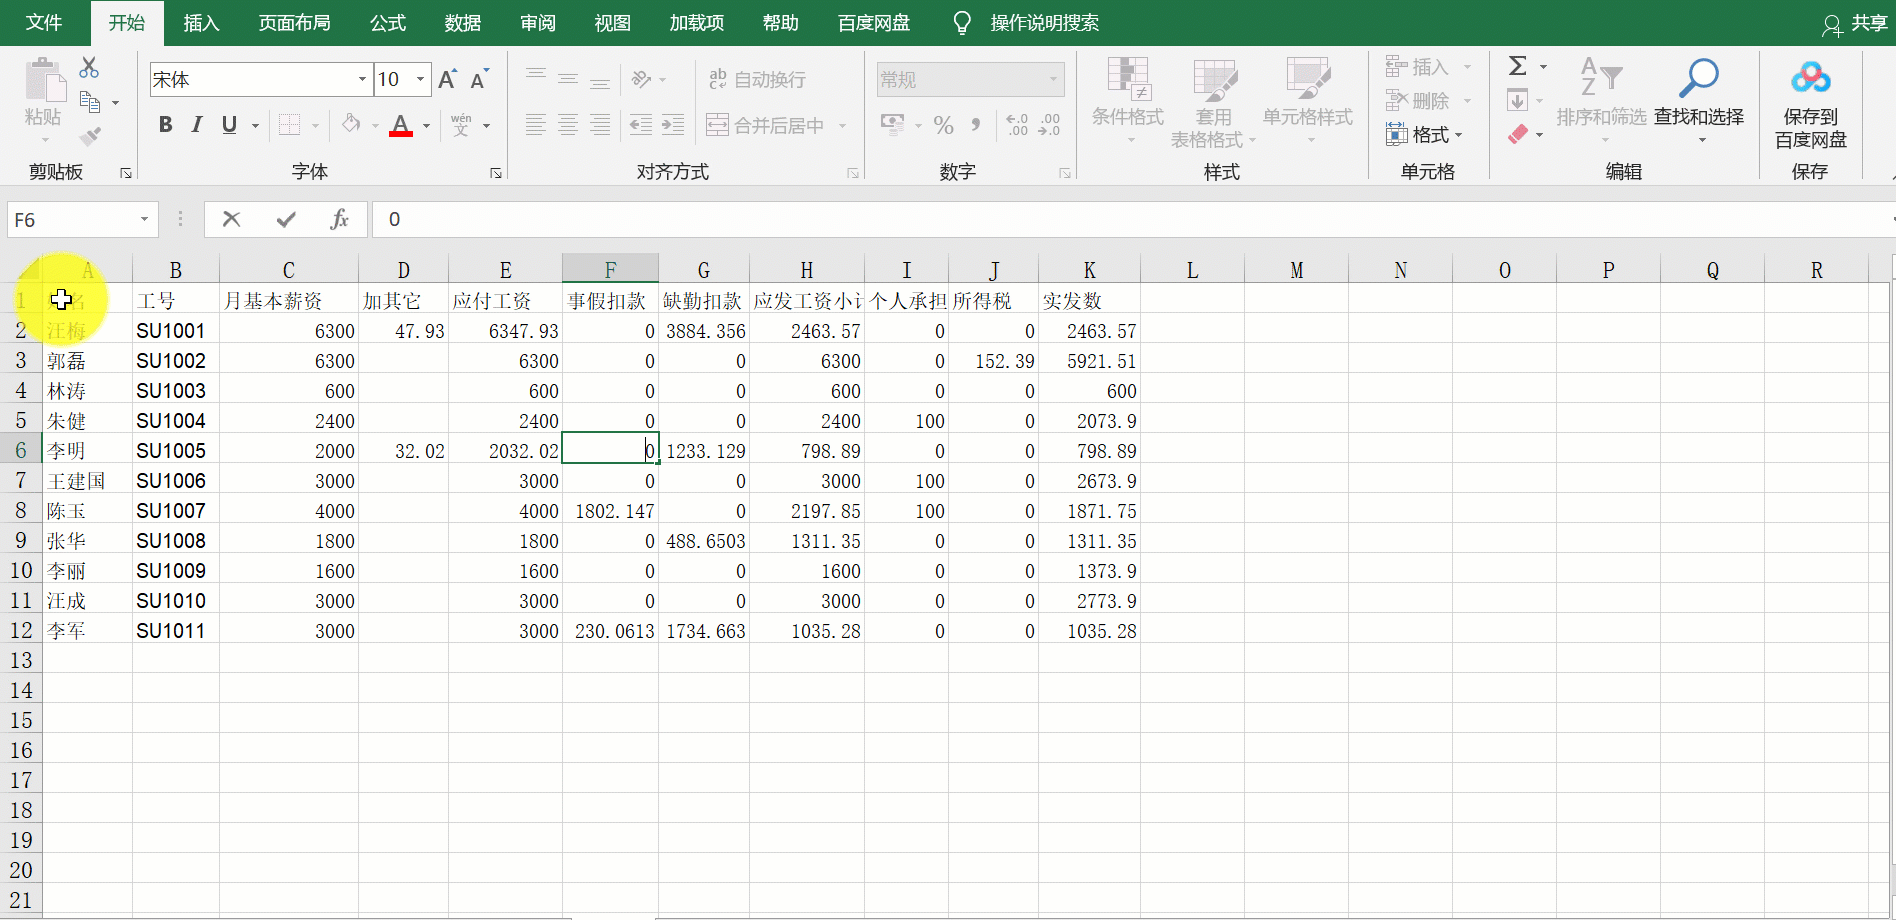Apply the red font color A
Screen dimensions: 1896x920
(401, 125)
